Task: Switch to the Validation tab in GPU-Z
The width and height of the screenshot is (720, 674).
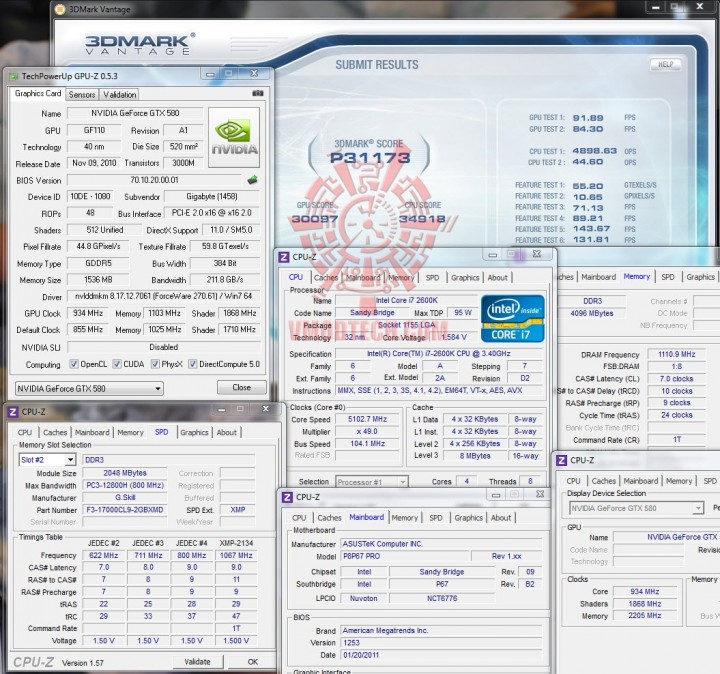Action: 119,95
